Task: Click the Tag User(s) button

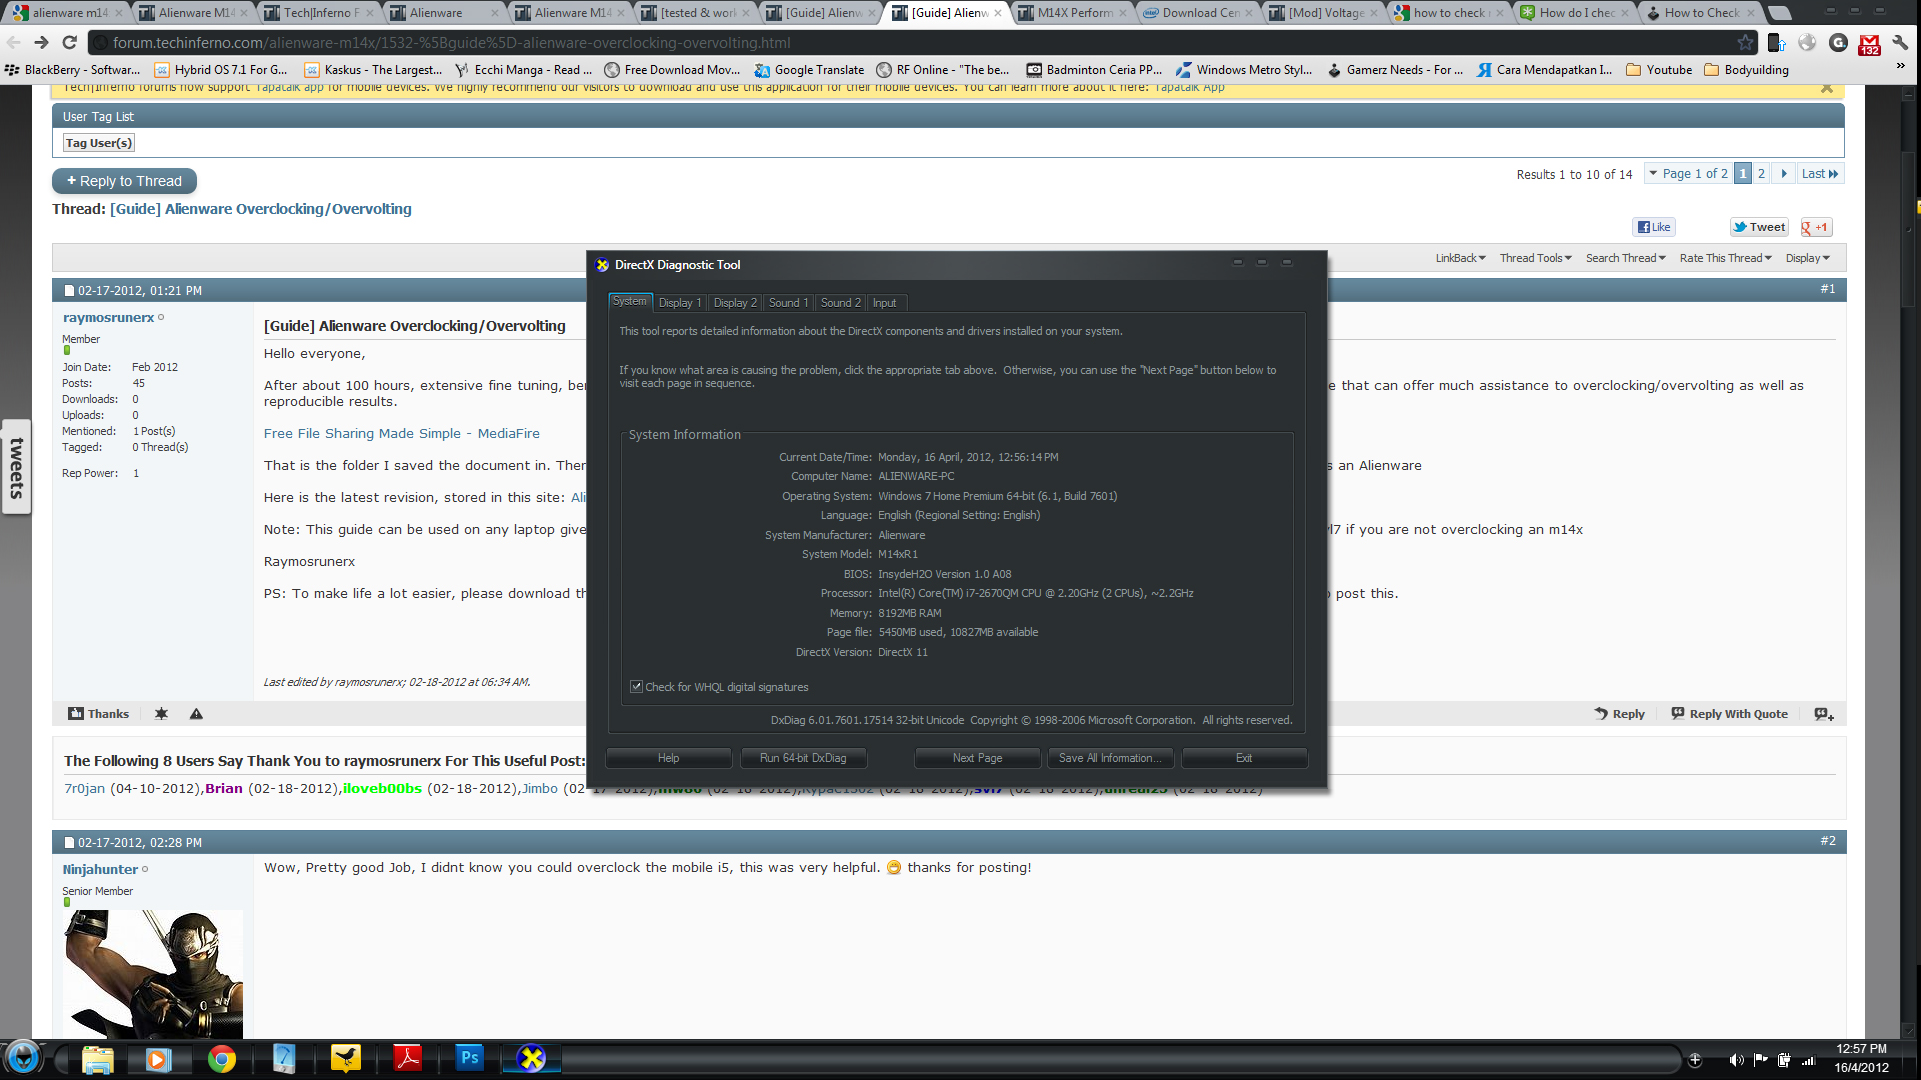Action: [98, 143]
